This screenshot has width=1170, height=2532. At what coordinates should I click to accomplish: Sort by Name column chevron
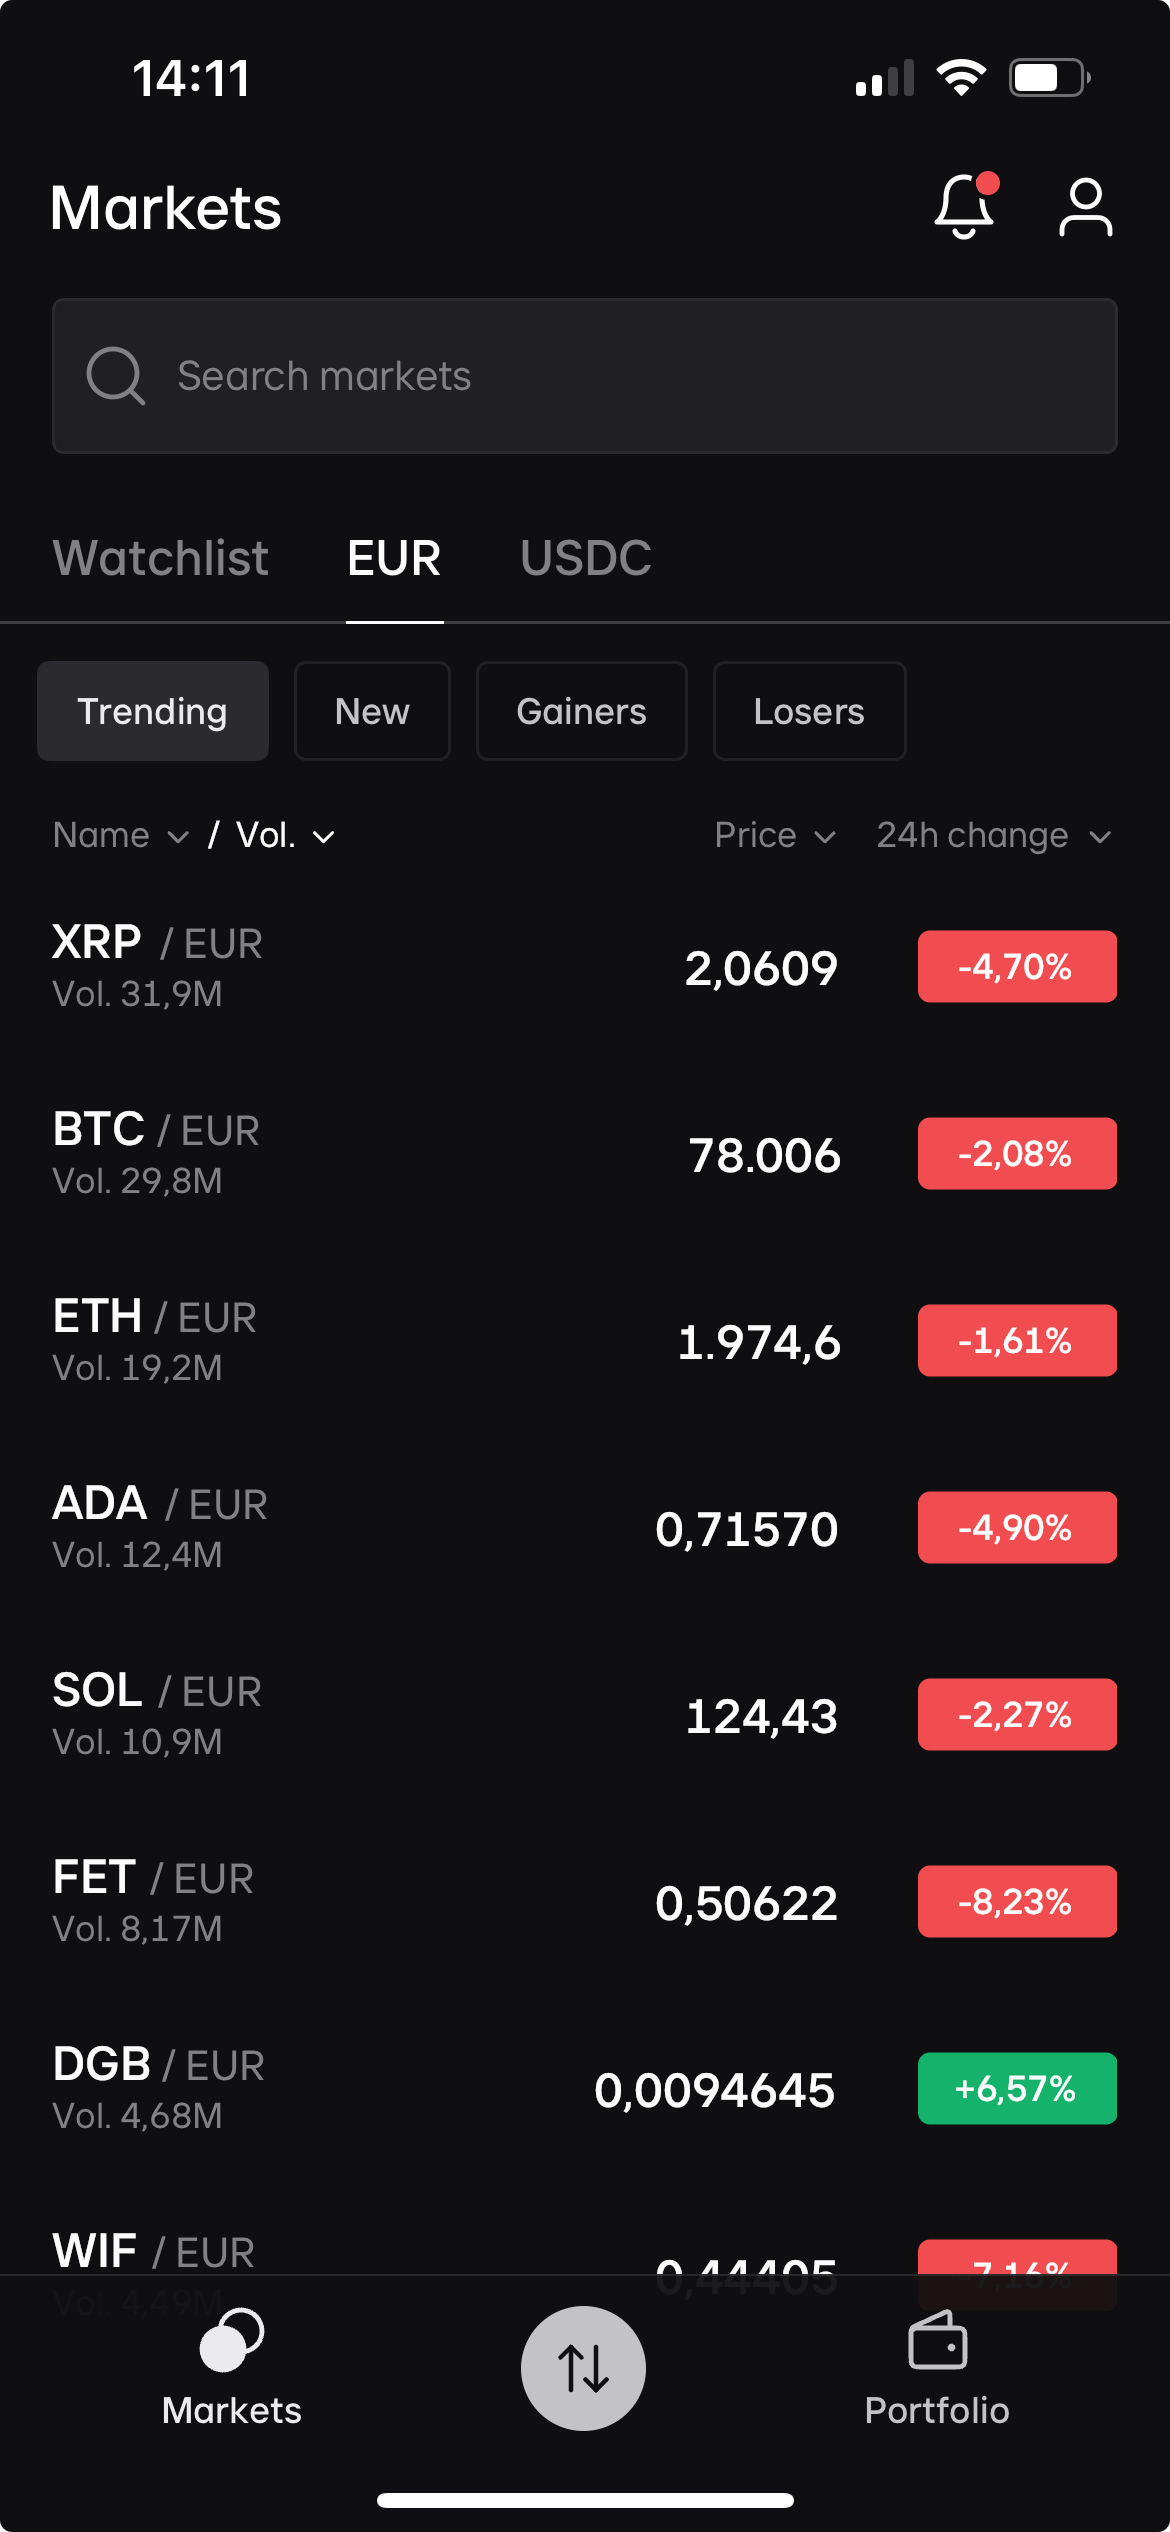tap(178, 837)
